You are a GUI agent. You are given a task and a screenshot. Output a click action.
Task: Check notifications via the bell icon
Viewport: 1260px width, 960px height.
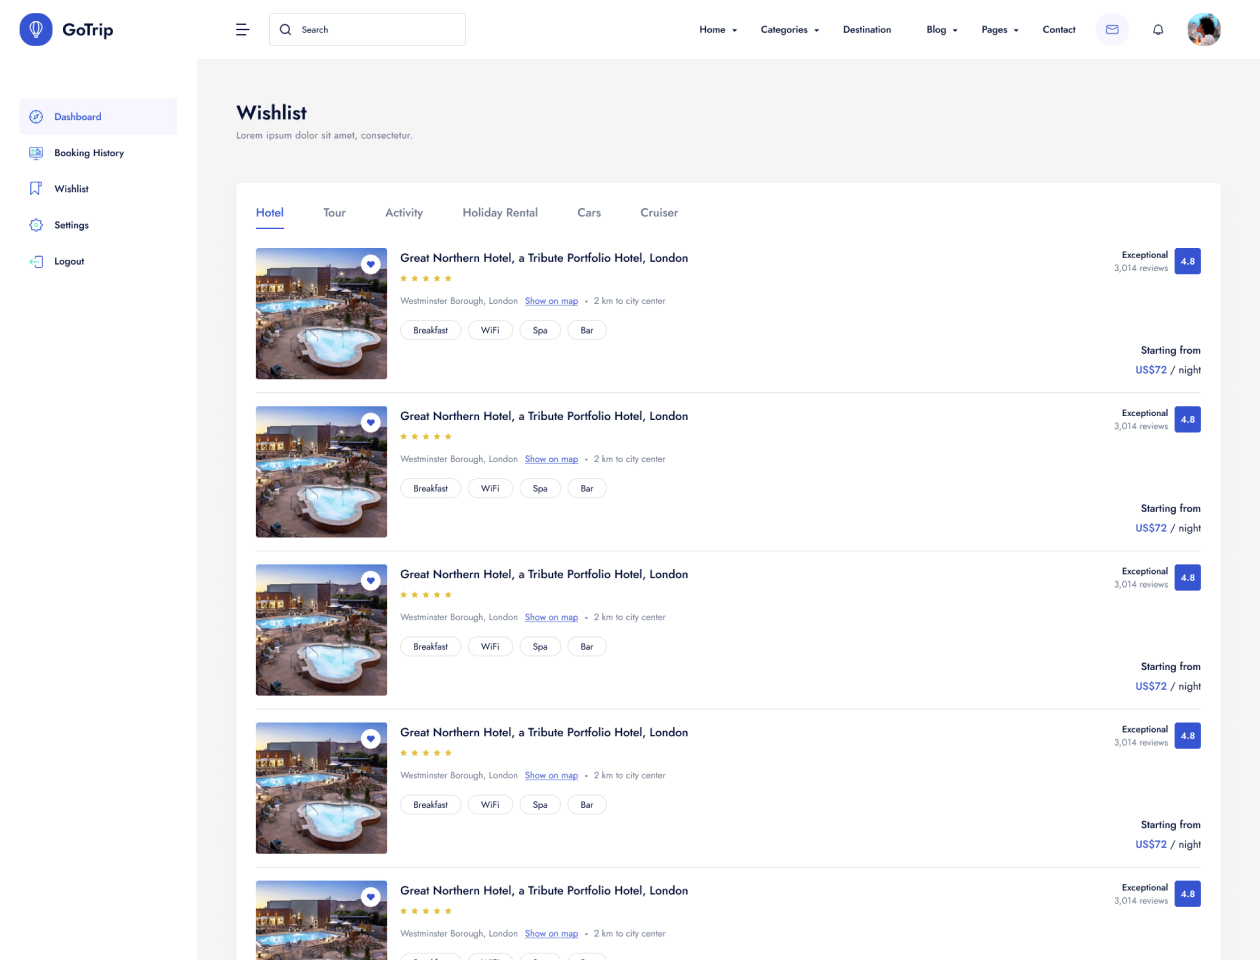click(x=1157, y=29)
